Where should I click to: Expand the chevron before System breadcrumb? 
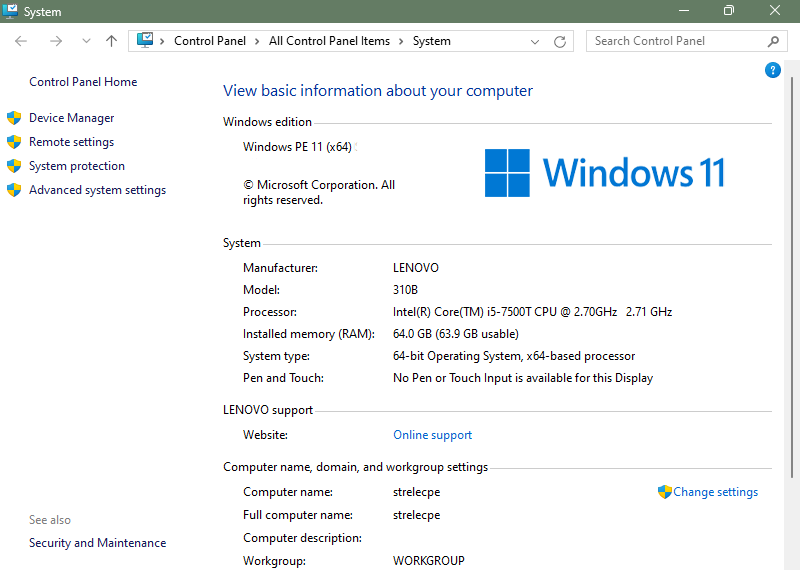click(401, 41)
